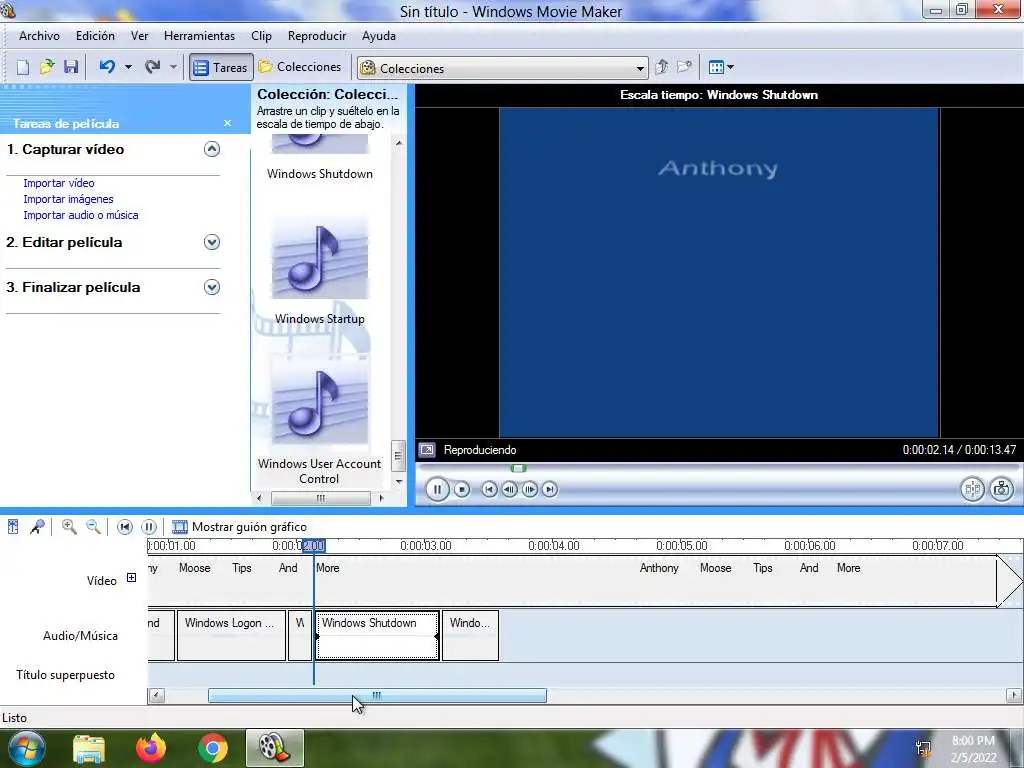Step to the previous frame in the monitor
This screenshot has height=768, width=1024.
(x=509, y=489)
